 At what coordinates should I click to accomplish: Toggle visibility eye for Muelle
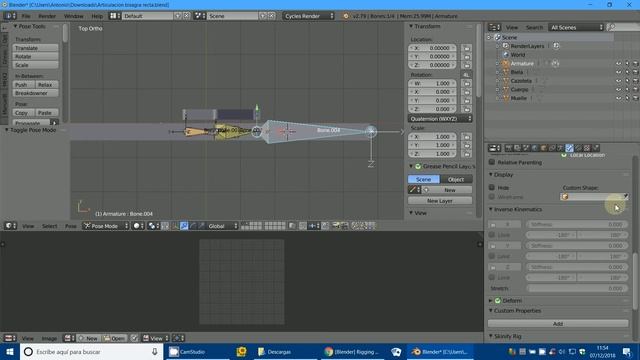pyautogui.click(x=619, y=98)
